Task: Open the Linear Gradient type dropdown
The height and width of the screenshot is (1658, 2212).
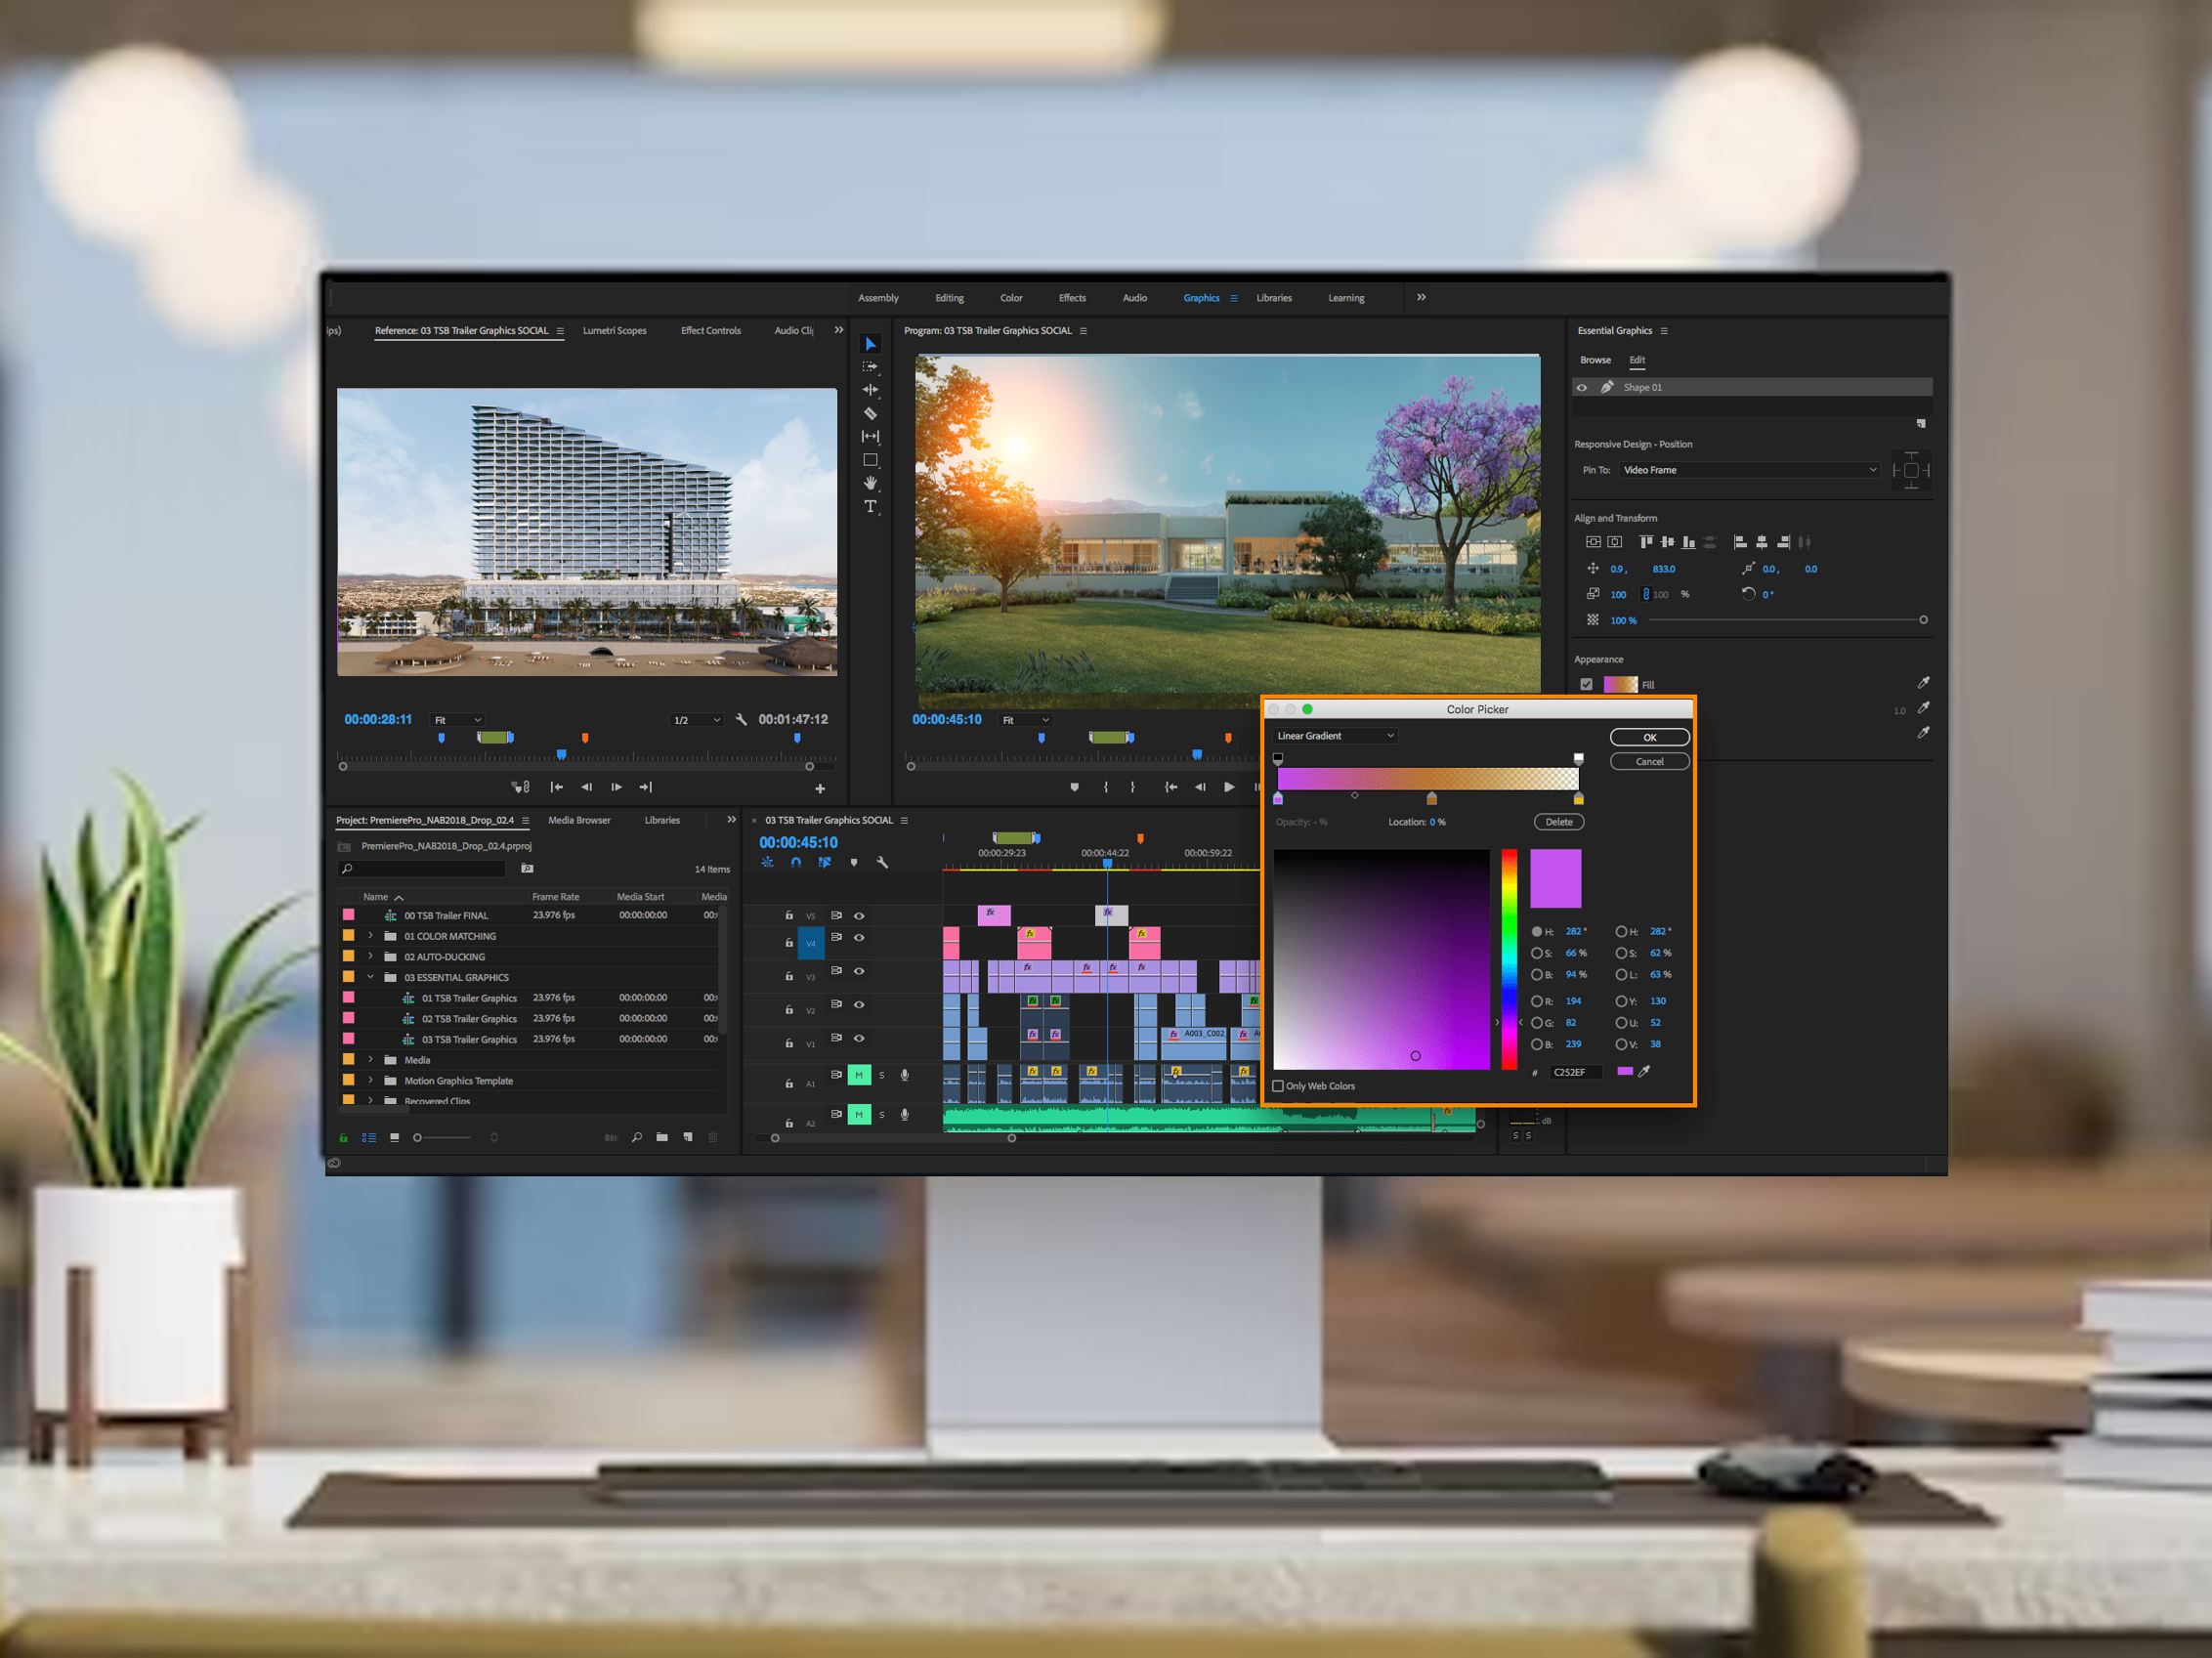Action: 1335,736
